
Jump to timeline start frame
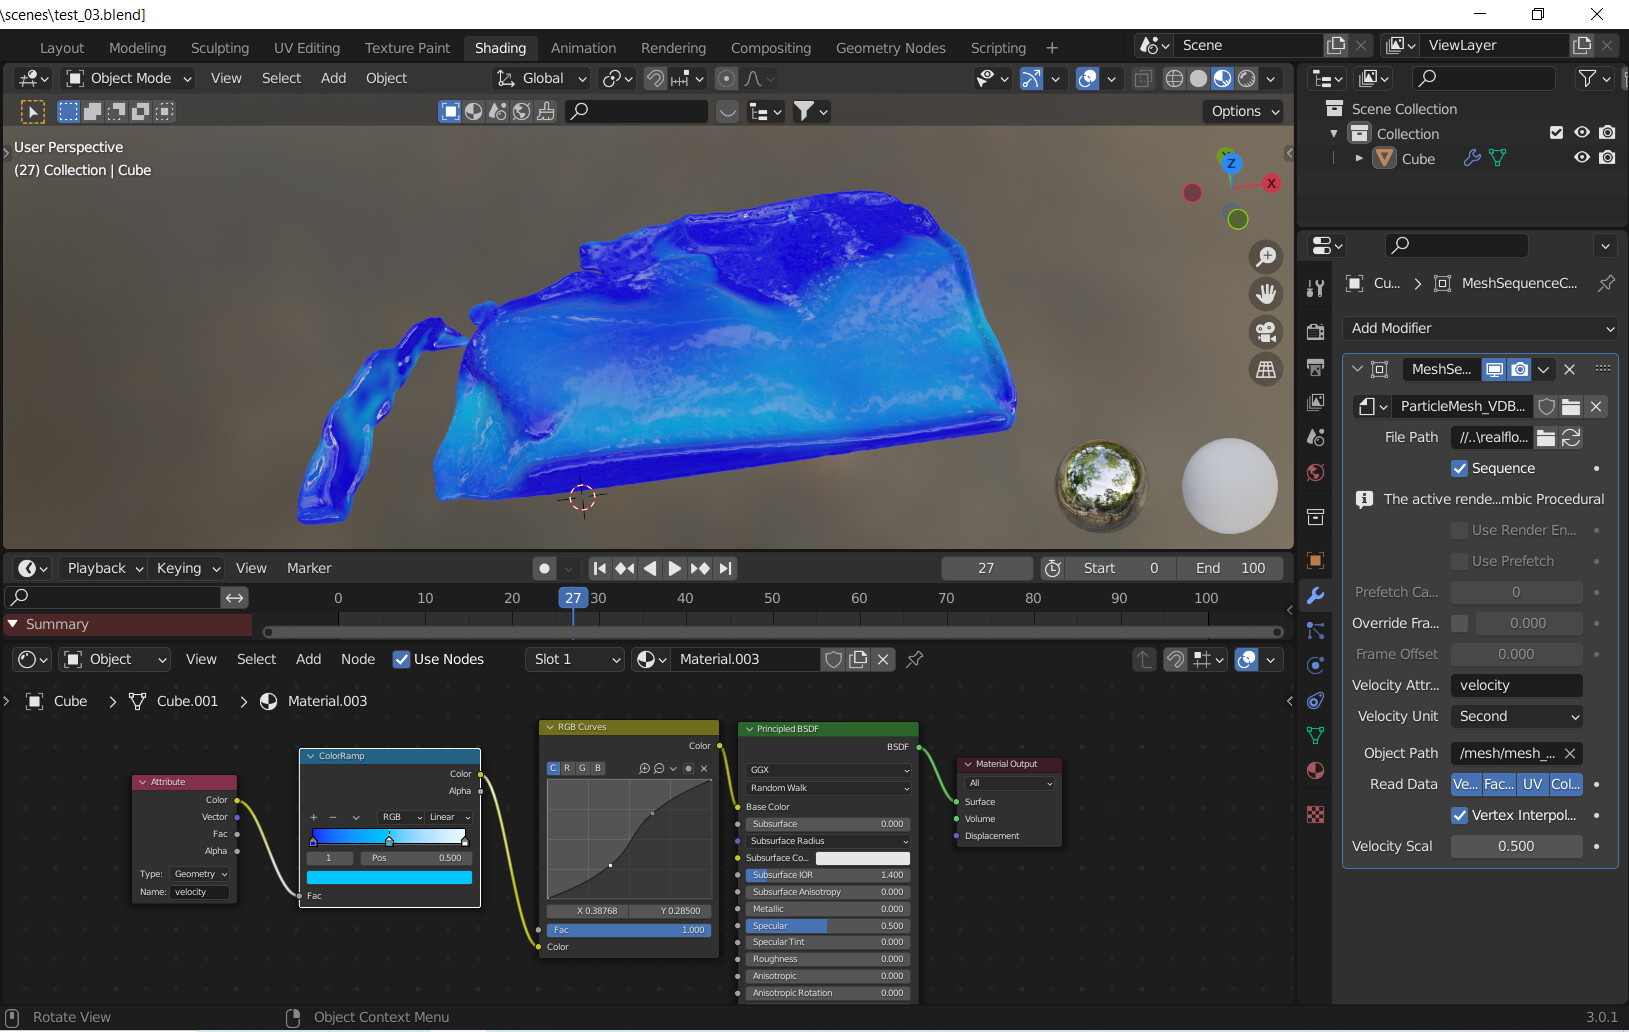(599, 568)
